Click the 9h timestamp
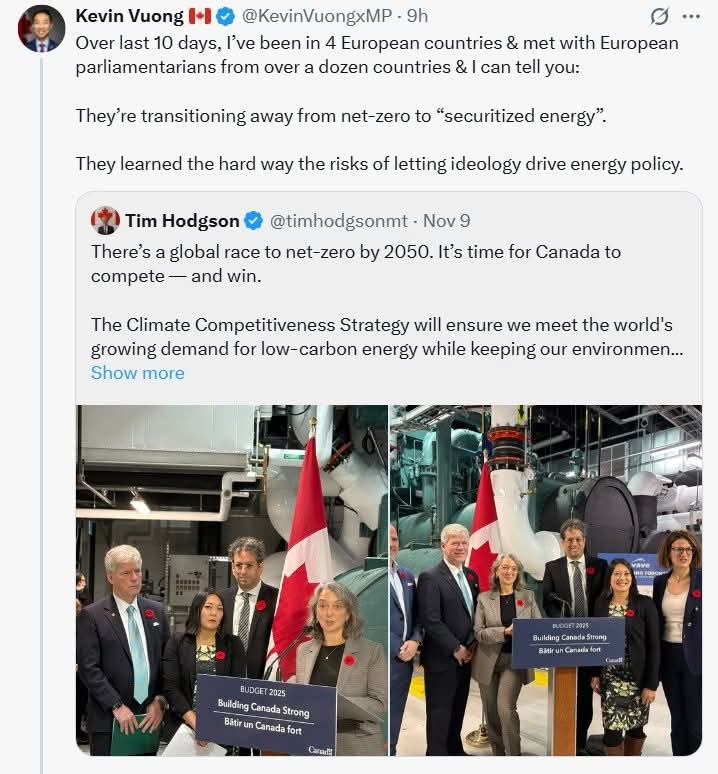The image size is (718, 774). pyautogui.click(x=418, y=17)
